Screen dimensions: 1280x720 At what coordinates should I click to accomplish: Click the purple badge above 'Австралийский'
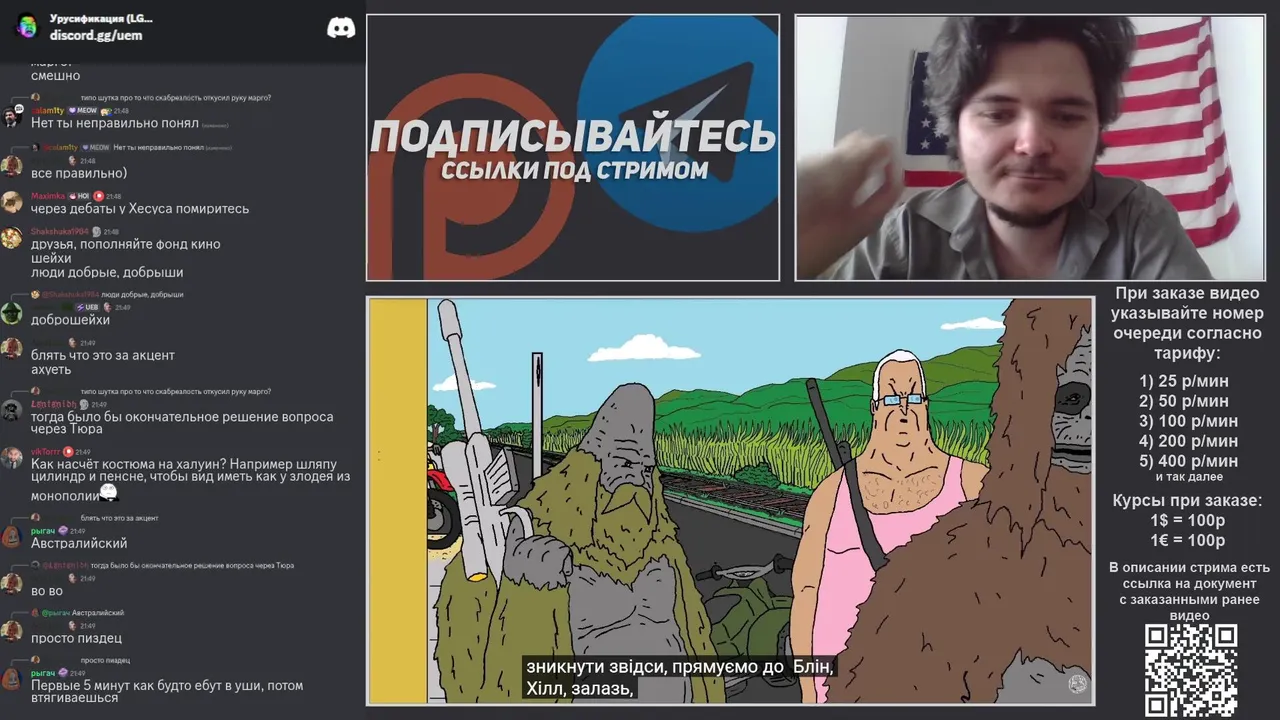click(63, 530)
